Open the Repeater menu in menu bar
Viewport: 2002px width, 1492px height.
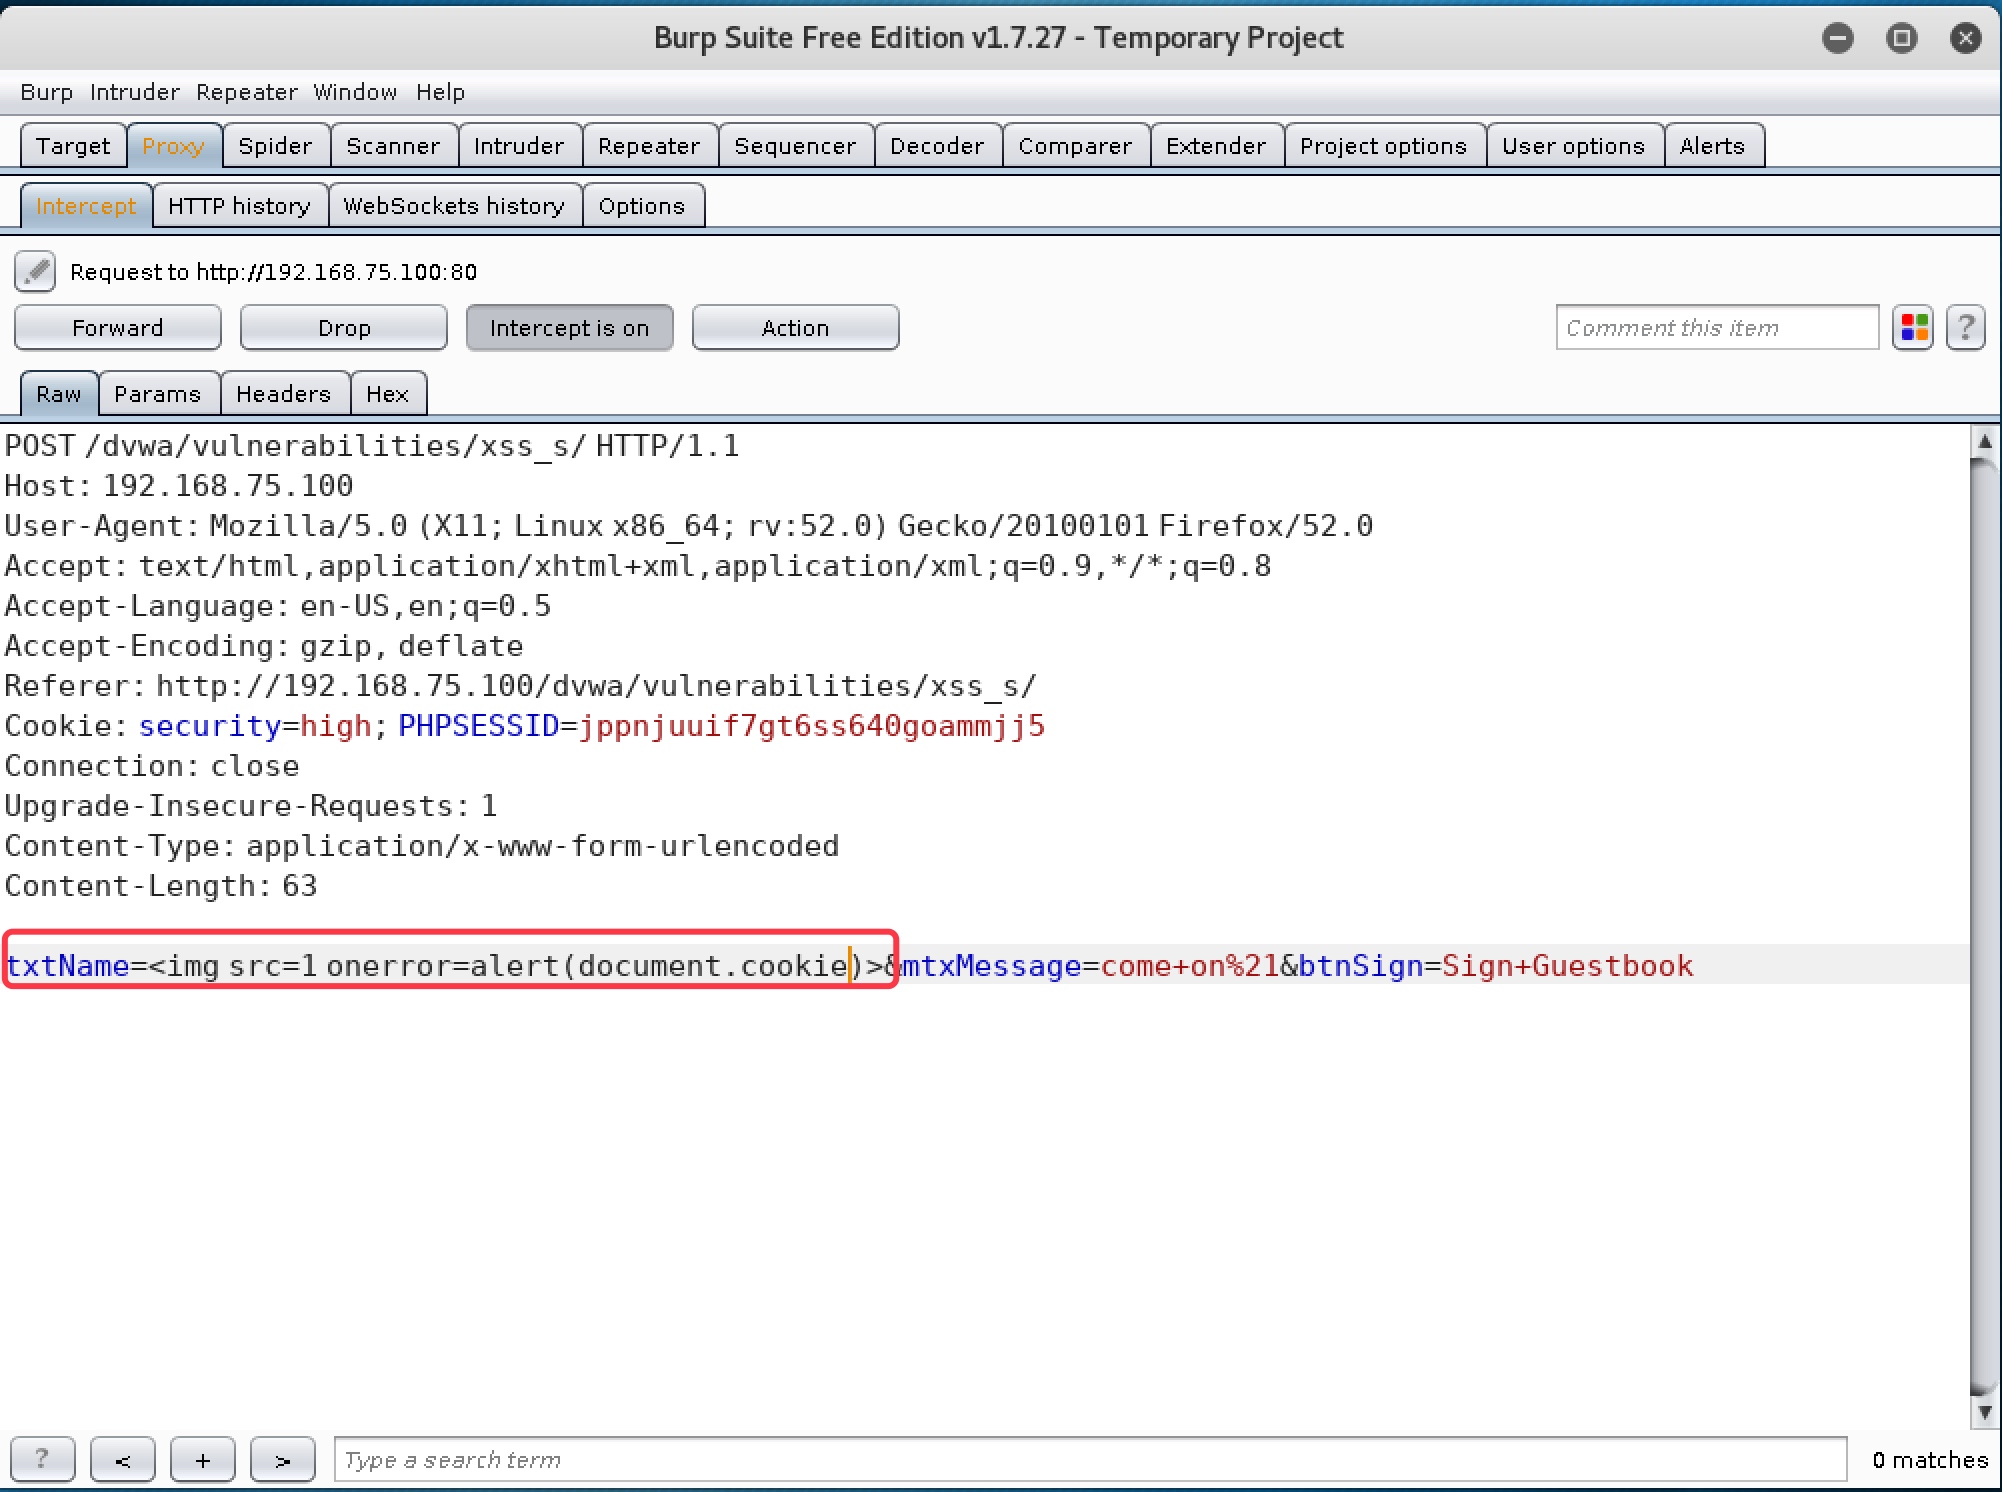pyautogui.click(x=247, y=92)
